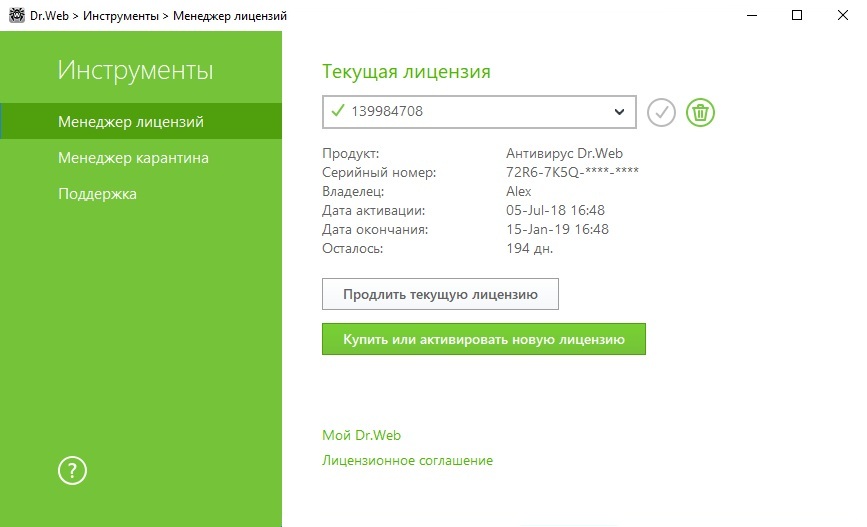Open Лицензионное соглашение link
The height and width of the screenshot is (527, 867).
point(408,460)
